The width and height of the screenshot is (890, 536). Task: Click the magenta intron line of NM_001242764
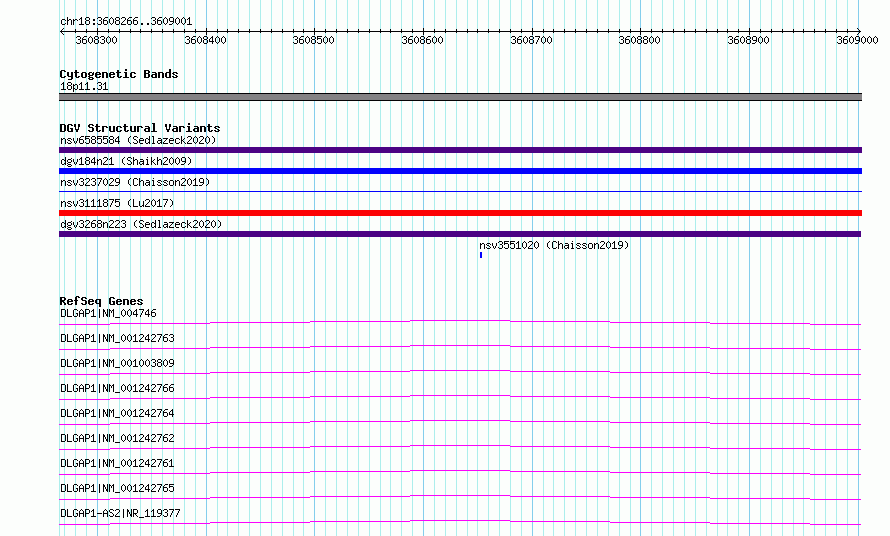click(460, 421)
